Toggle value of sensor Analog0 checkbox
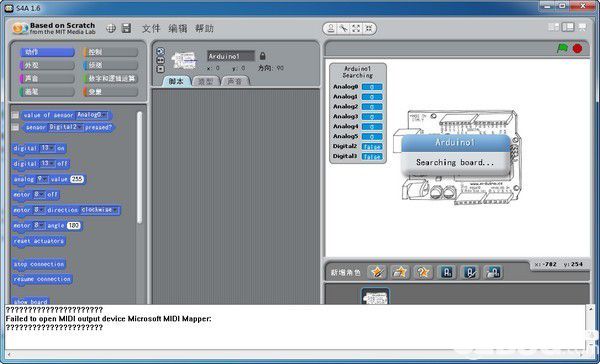600x364 pixels. pos(15,115)
